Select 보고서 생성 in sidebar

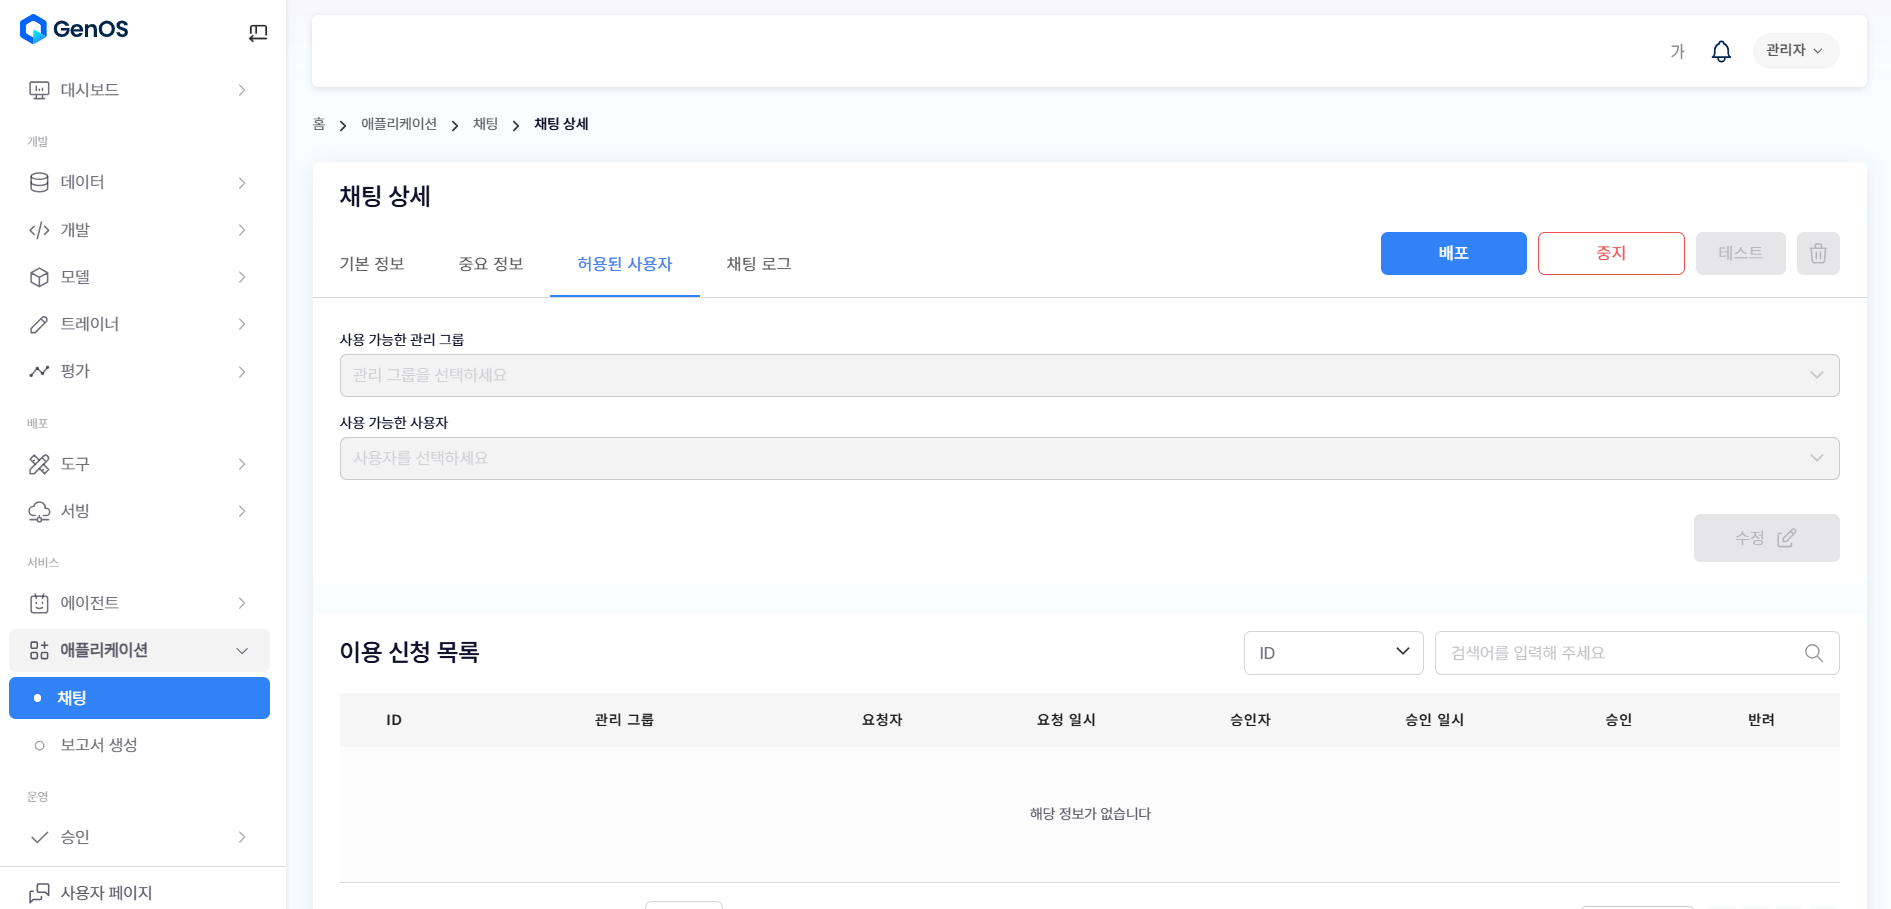[x=99, y=745]
